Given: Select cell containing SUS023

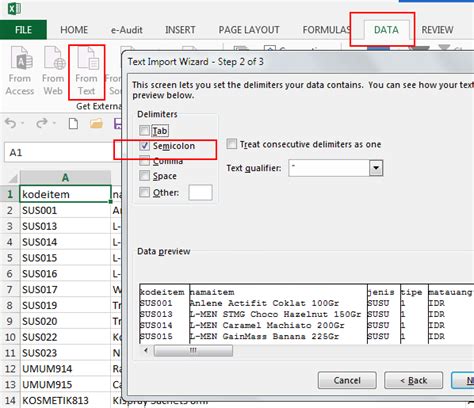Looking at the screenshot, I should [65, 353].
